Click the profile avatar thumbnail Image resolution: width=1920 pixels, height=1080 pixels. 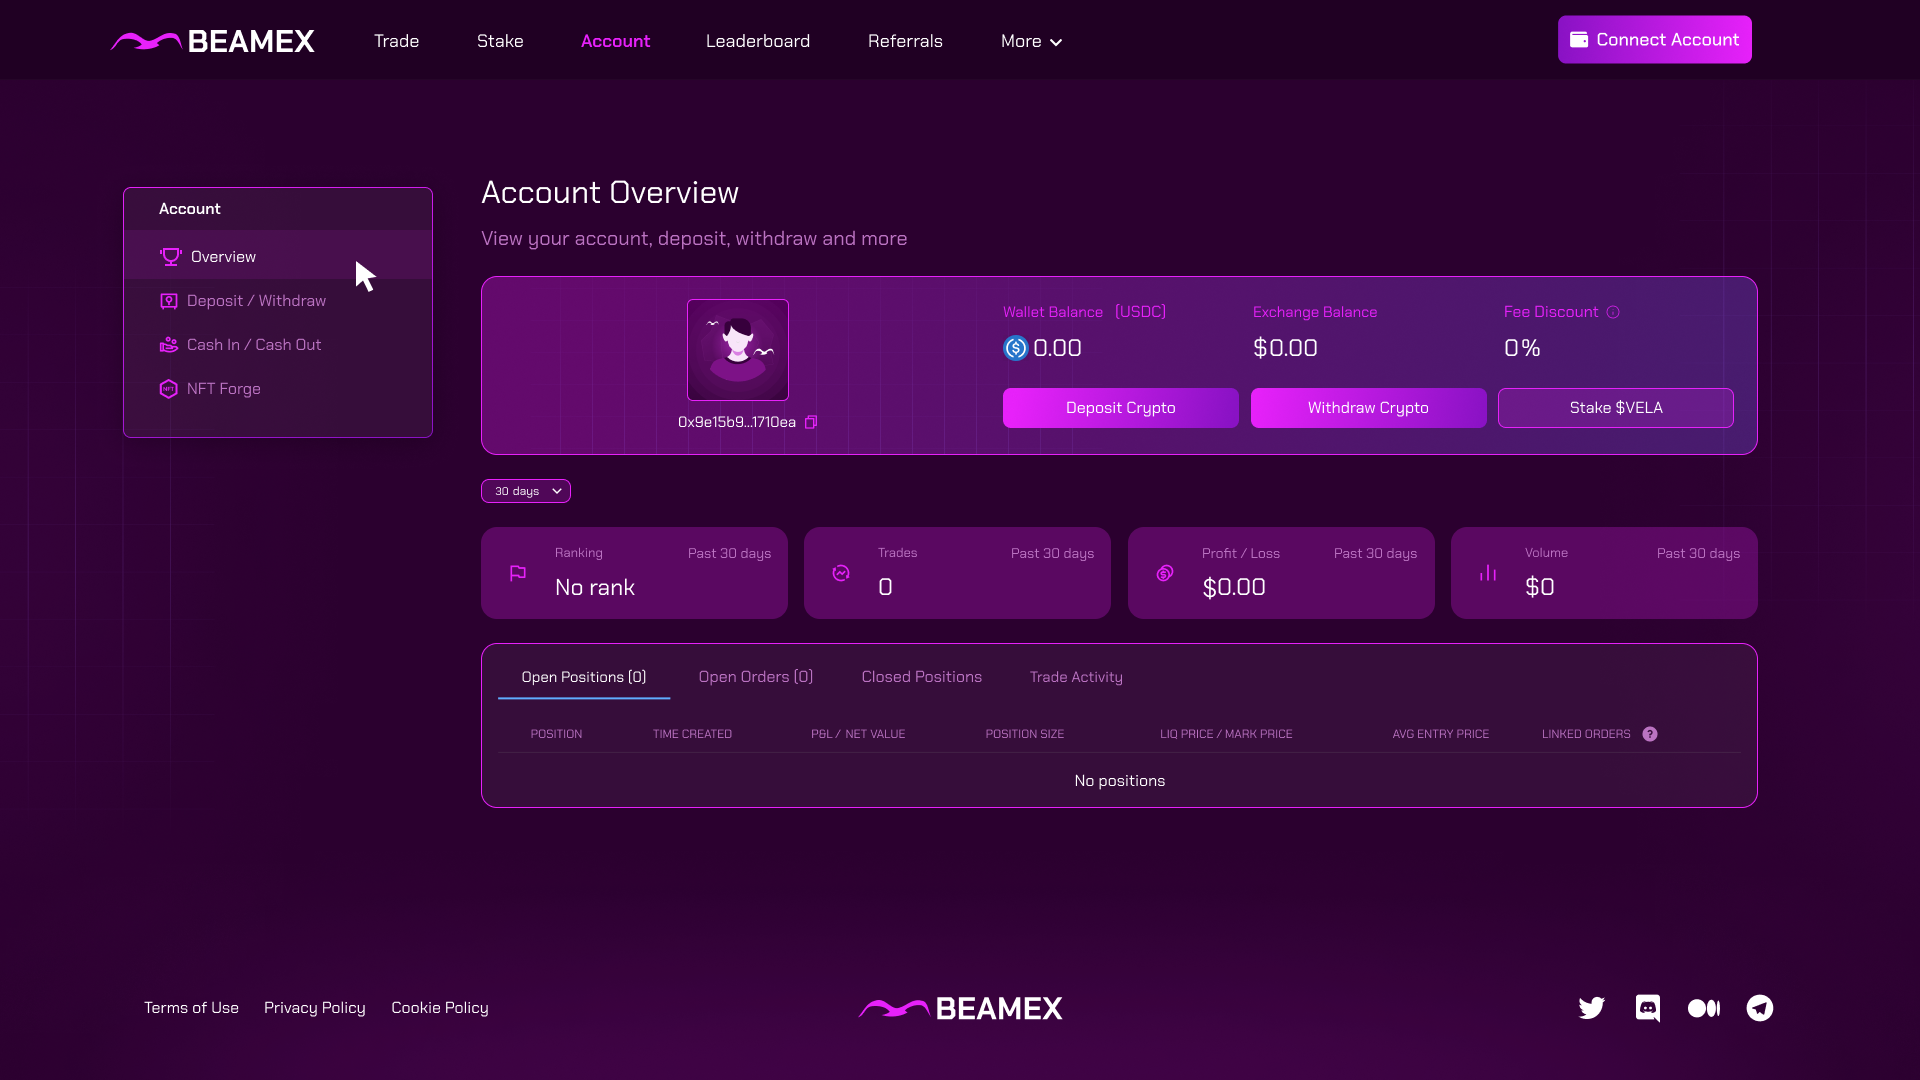click(x=737, y=350)
